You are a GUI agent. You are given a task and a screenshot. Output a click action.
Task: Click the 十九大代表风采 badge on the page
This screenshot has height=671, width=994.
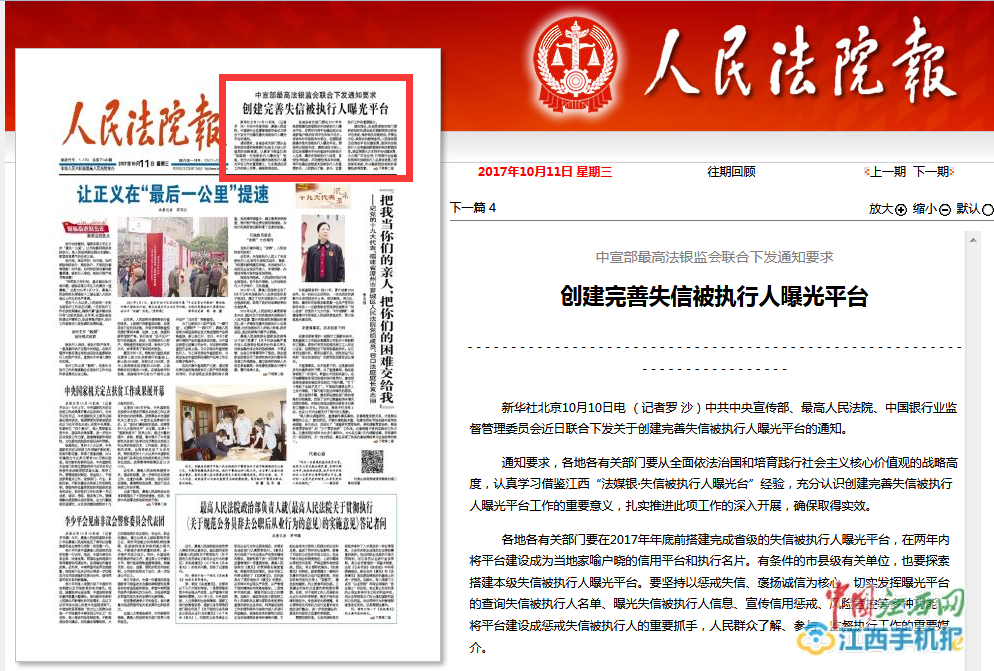[323, 197]
